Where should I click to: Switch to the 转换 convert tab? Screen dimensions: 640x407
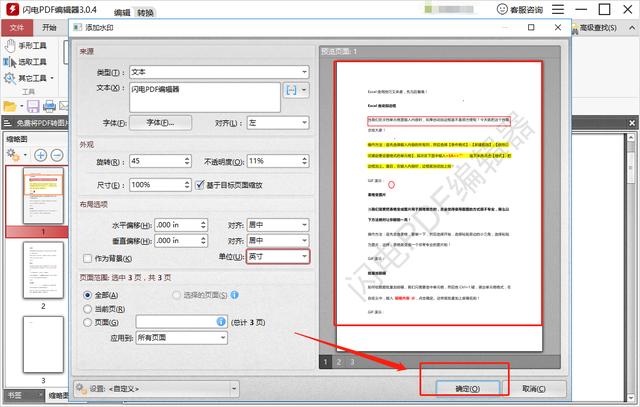point(146,12)
